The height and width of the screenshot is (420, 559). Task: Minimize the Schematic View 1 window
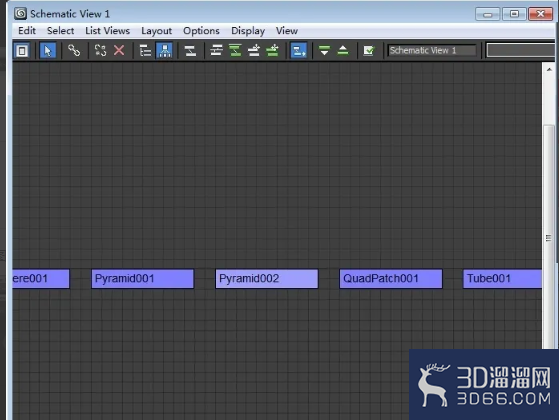coord(487,14)
